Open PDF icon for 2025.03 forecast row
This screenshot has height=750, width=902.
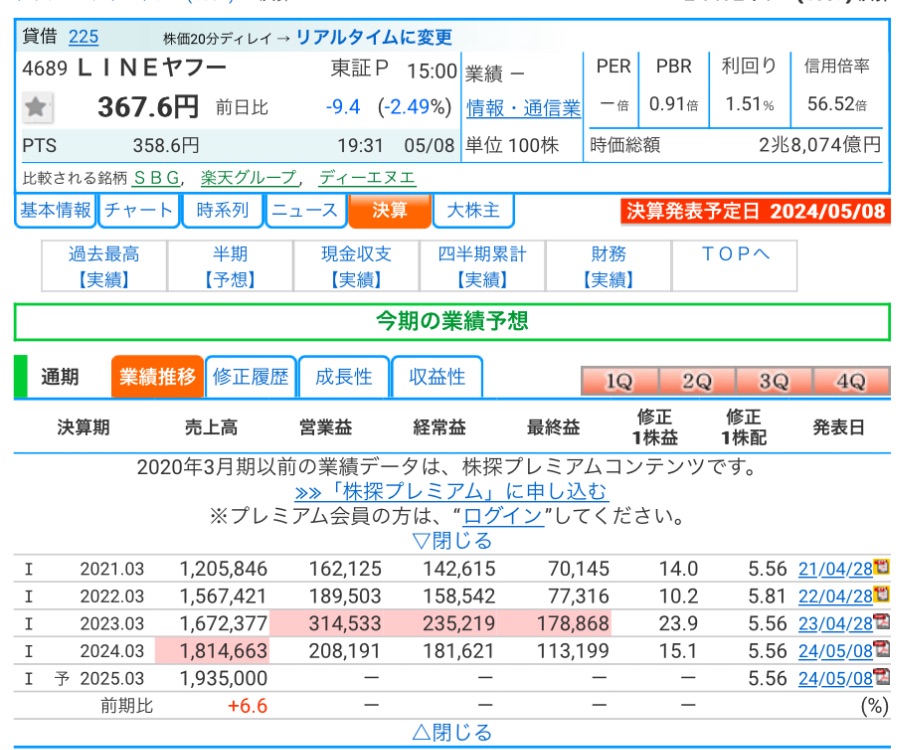[x=881, y=677]
